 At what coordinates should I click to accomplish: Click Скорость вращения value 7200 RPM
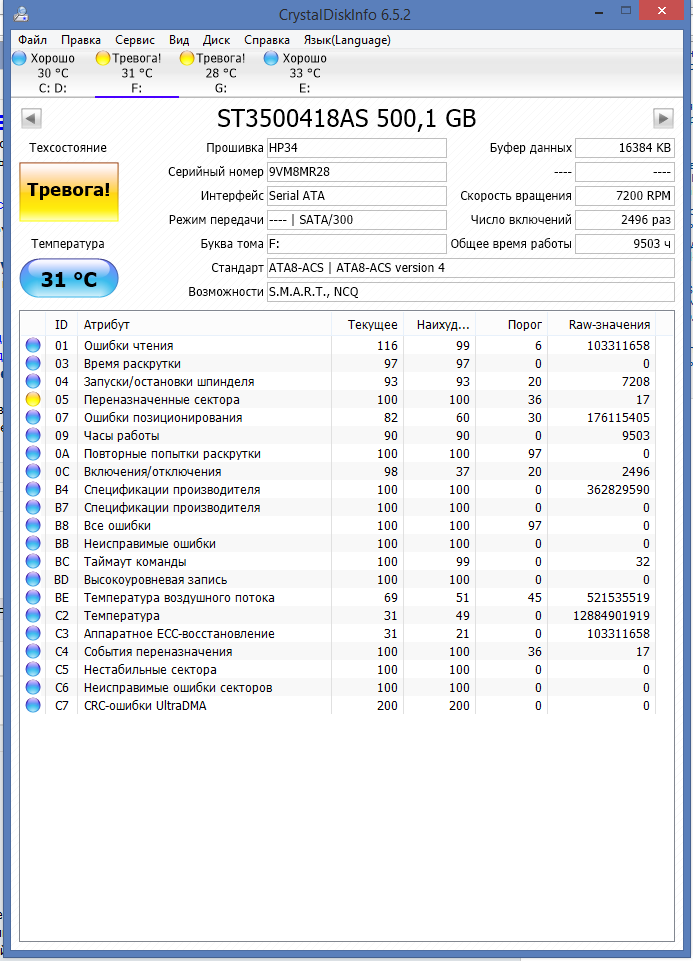pyautogui.click(x=625, y=196)
